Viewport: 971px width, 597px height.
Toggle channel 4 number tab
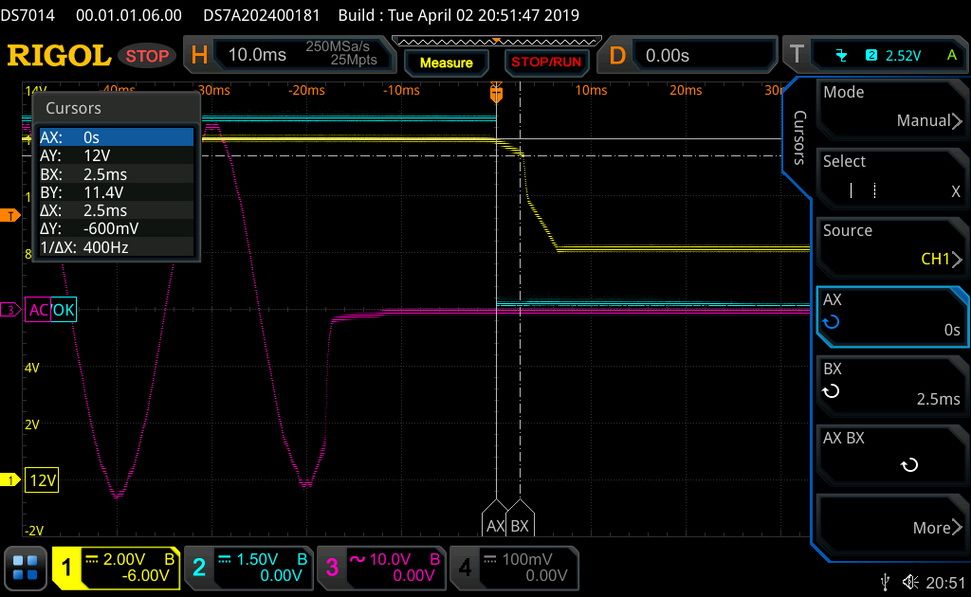pyautogui.click(x=464, y=567)
